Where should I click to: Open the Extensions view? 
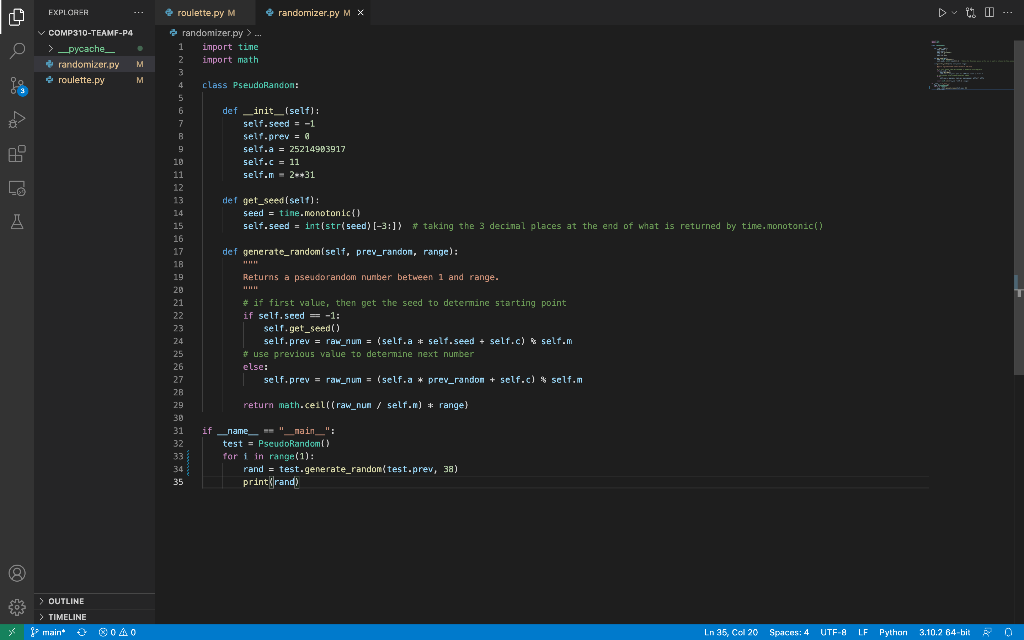pos(17,153)
